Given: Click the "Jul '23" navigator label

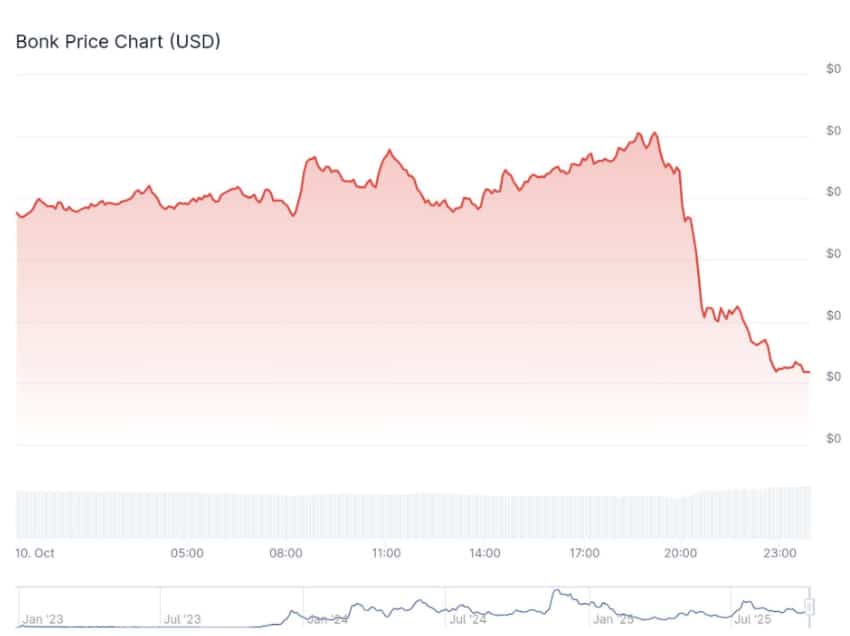Looking at the screenshot, I should tap(182, 619).
